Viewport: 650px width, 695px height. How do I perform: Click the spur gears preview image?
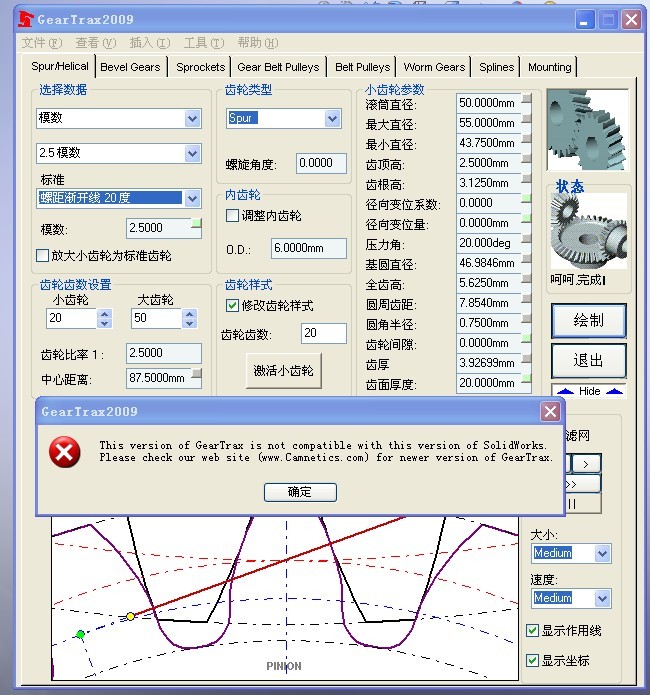587,130
